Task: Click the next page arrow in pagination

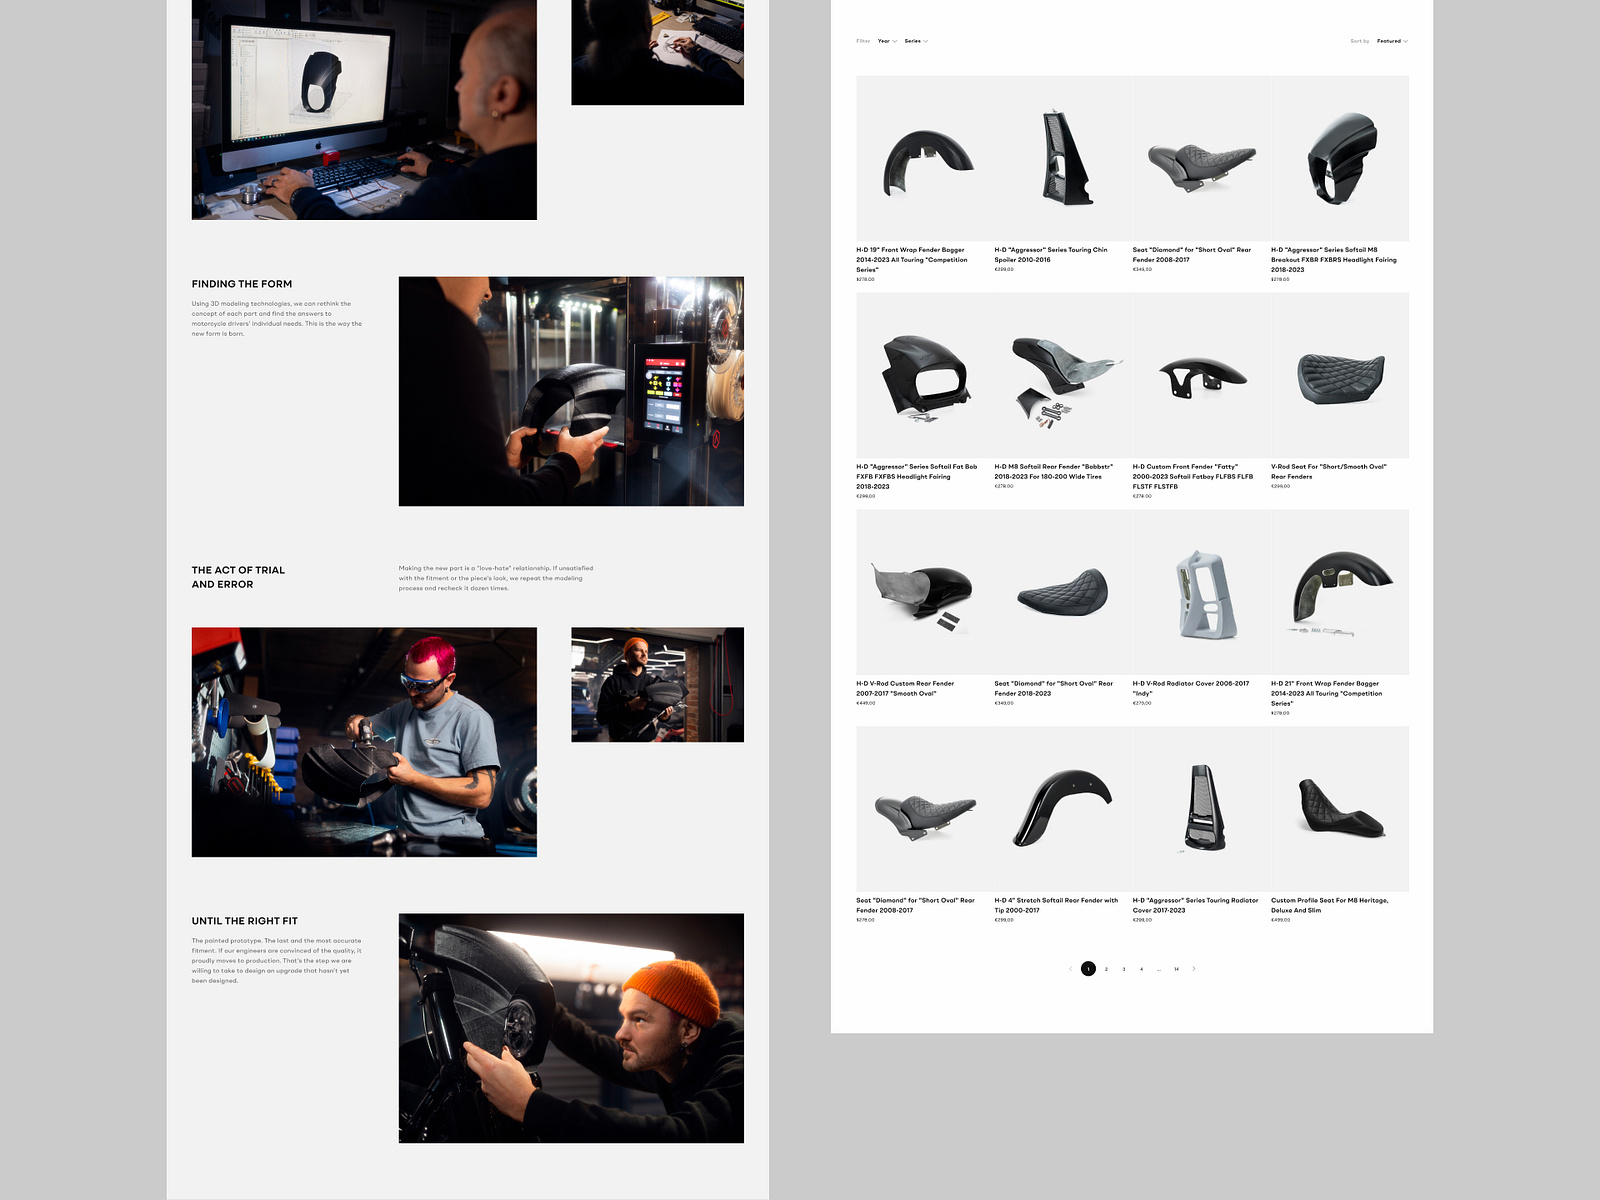Action: tap(1193, 968)
